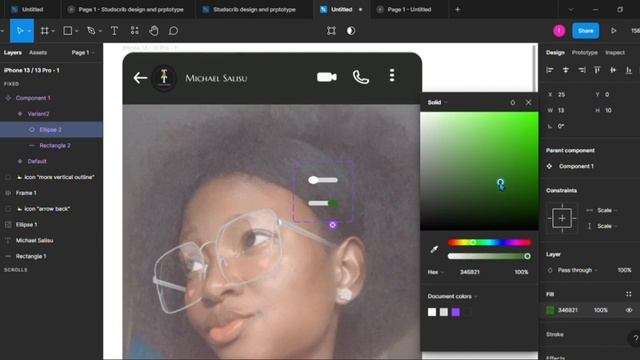Open the help question mark button
The image size is (640, 360).
tap(635, 338)
